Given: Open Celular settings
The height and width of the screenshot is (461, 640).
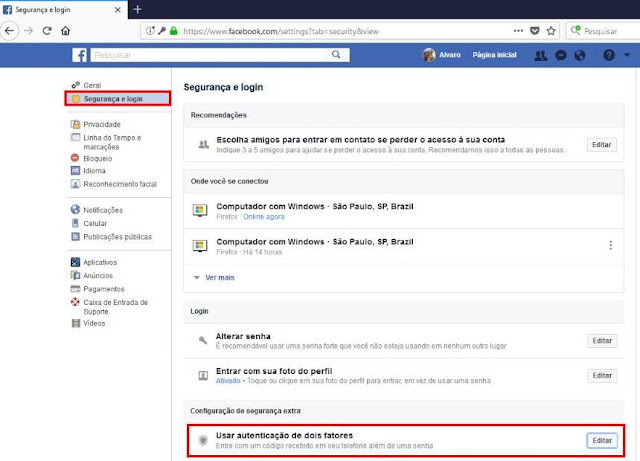Looking at the screenshot, I should pyautogui.click(x=95, y=223).
